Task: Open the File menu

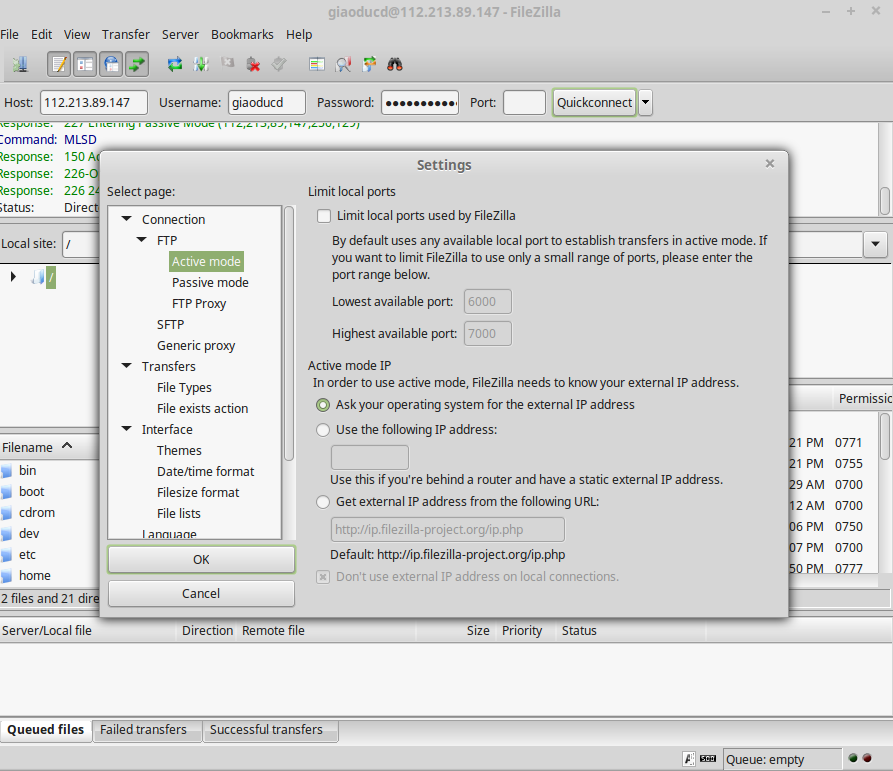Action: pyautogui.click(x=10, y=35)
